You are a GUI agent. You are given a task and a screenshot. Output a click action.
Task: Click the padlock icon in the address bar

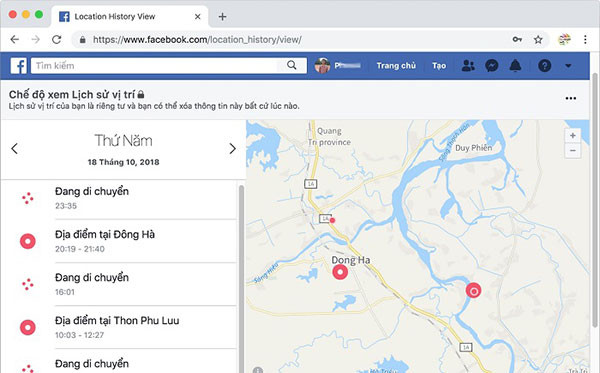82,39
